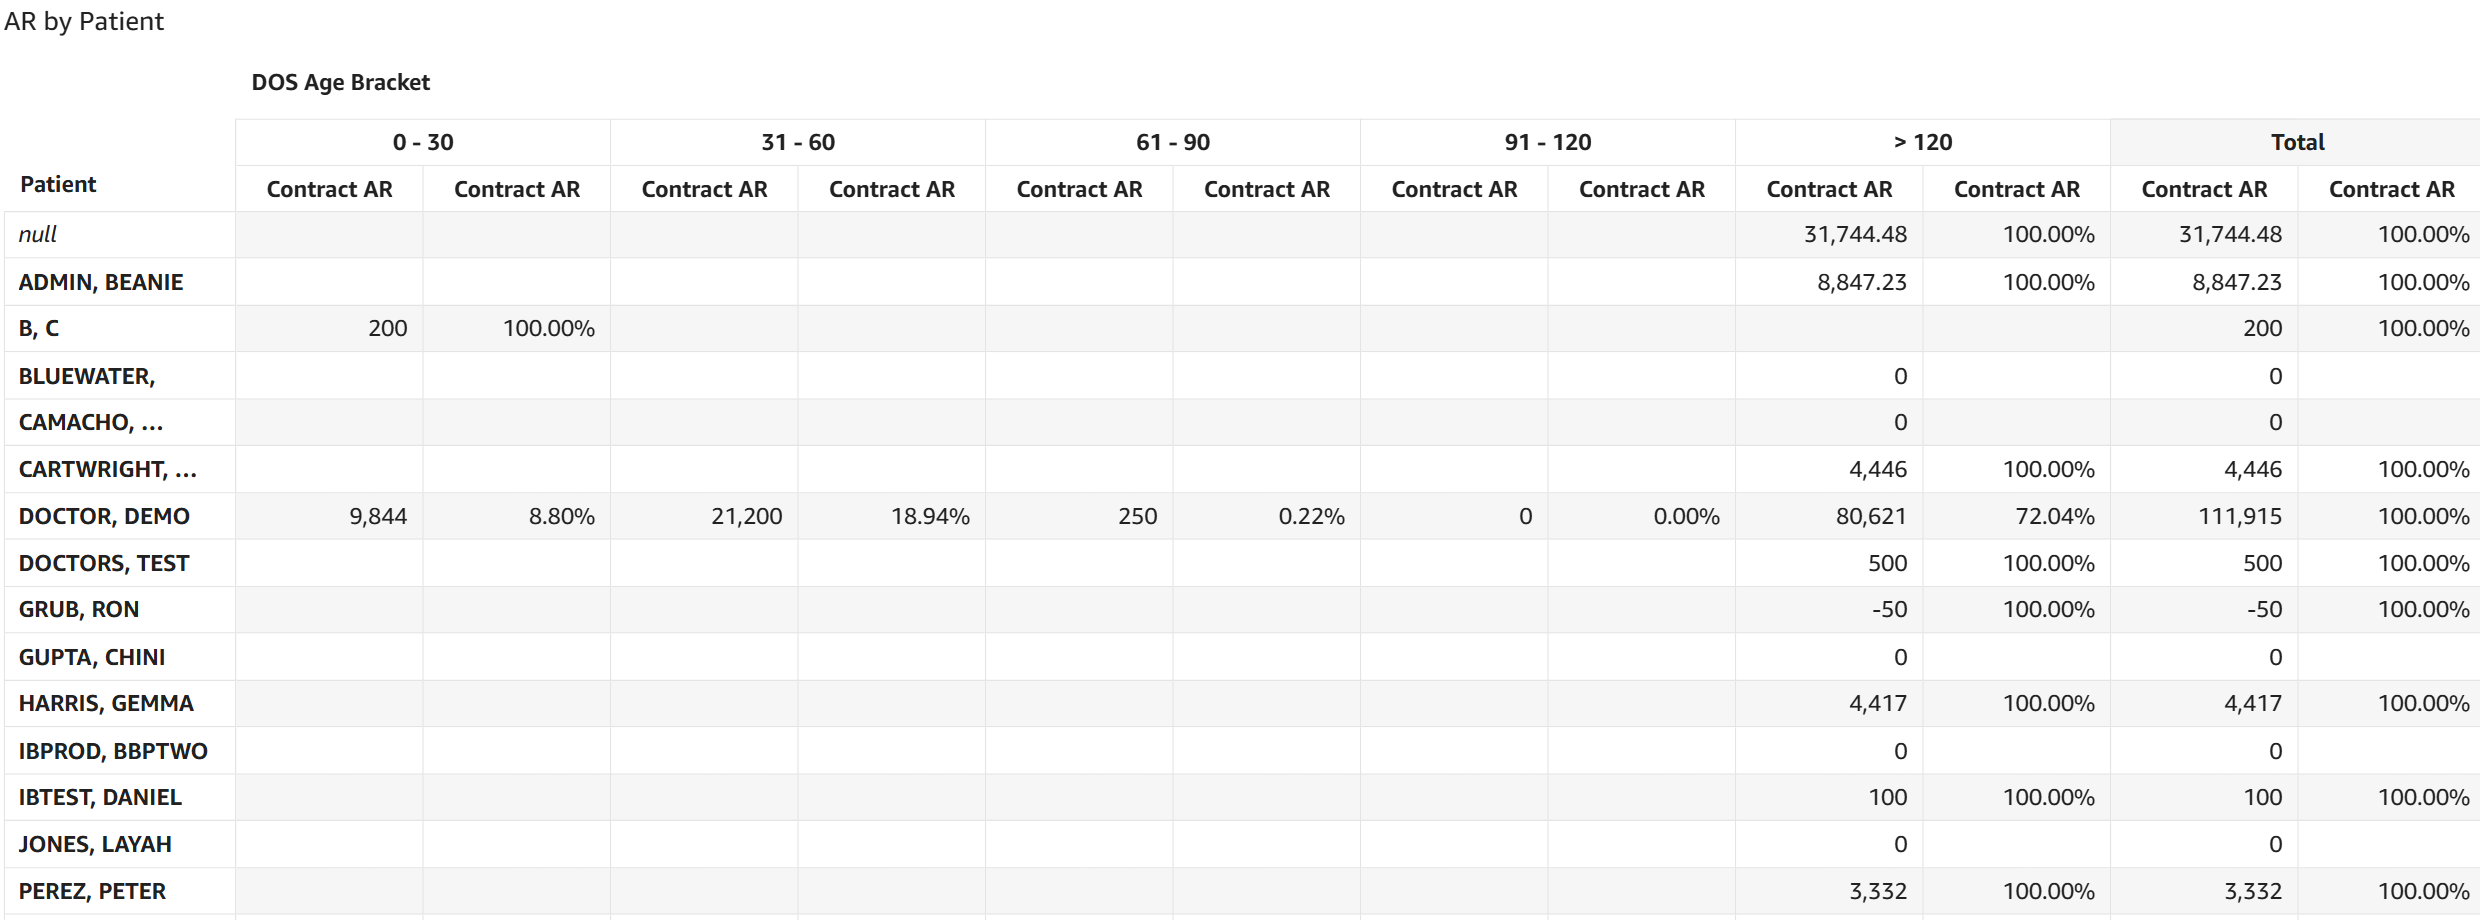Click the 0 - 30 bracket header
This screenshot has width=2480, height=920.
pyautogui.click(x=423, y=142)
